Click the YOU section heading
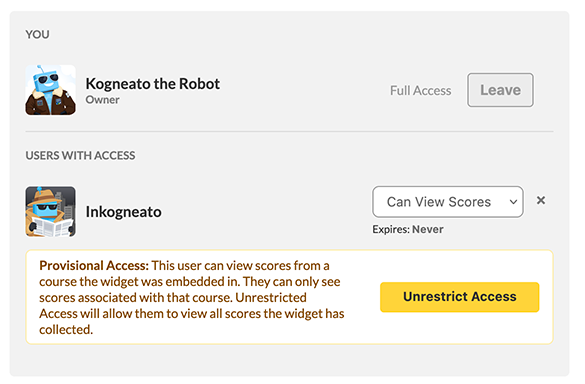This screenshot has width=585, height=384. pyautogui.click(x=37, y=34)
